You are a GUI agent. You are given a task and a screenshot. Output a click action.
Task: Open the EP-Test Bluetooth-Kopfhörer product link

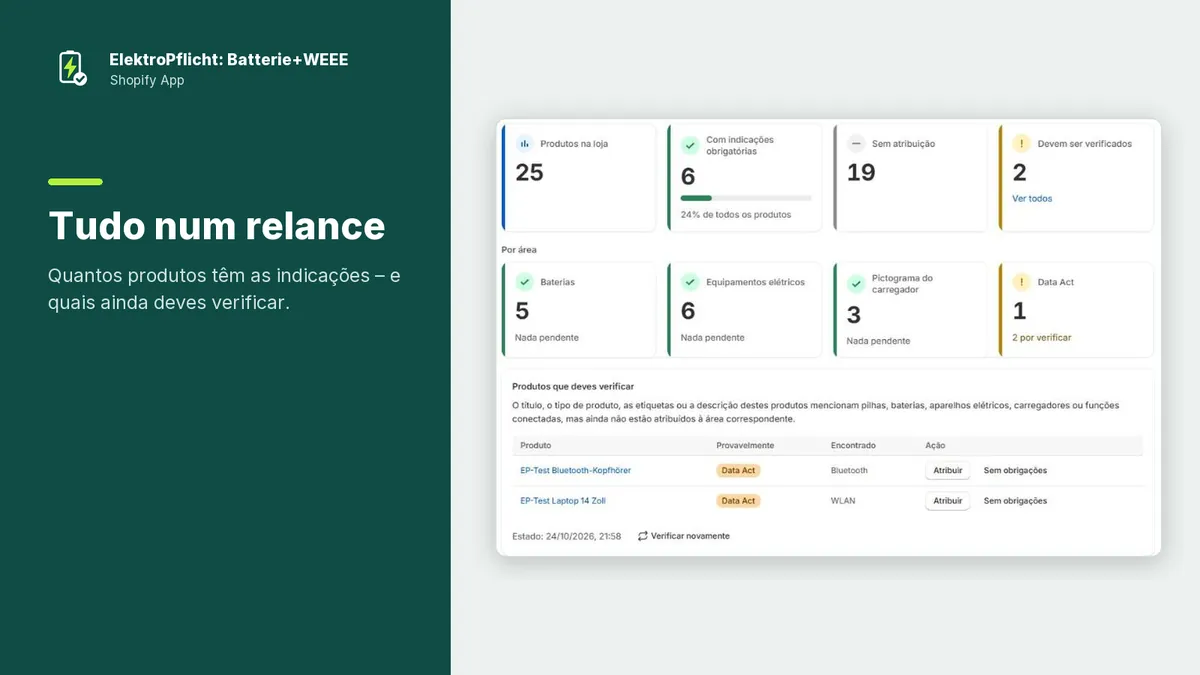click(575, 470)
